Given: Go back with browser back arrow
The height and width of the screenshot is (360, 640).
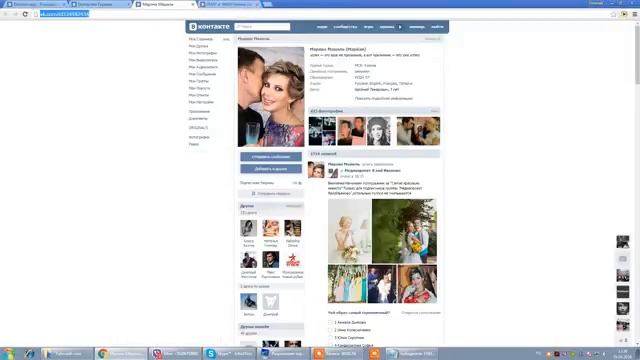Looking at the screenshot, I should pyautogui.click(x=6, y=14).
